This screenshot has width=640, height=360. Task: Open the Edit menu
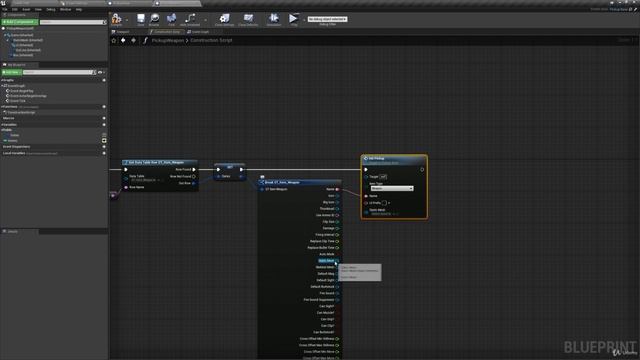coord(15,9)
